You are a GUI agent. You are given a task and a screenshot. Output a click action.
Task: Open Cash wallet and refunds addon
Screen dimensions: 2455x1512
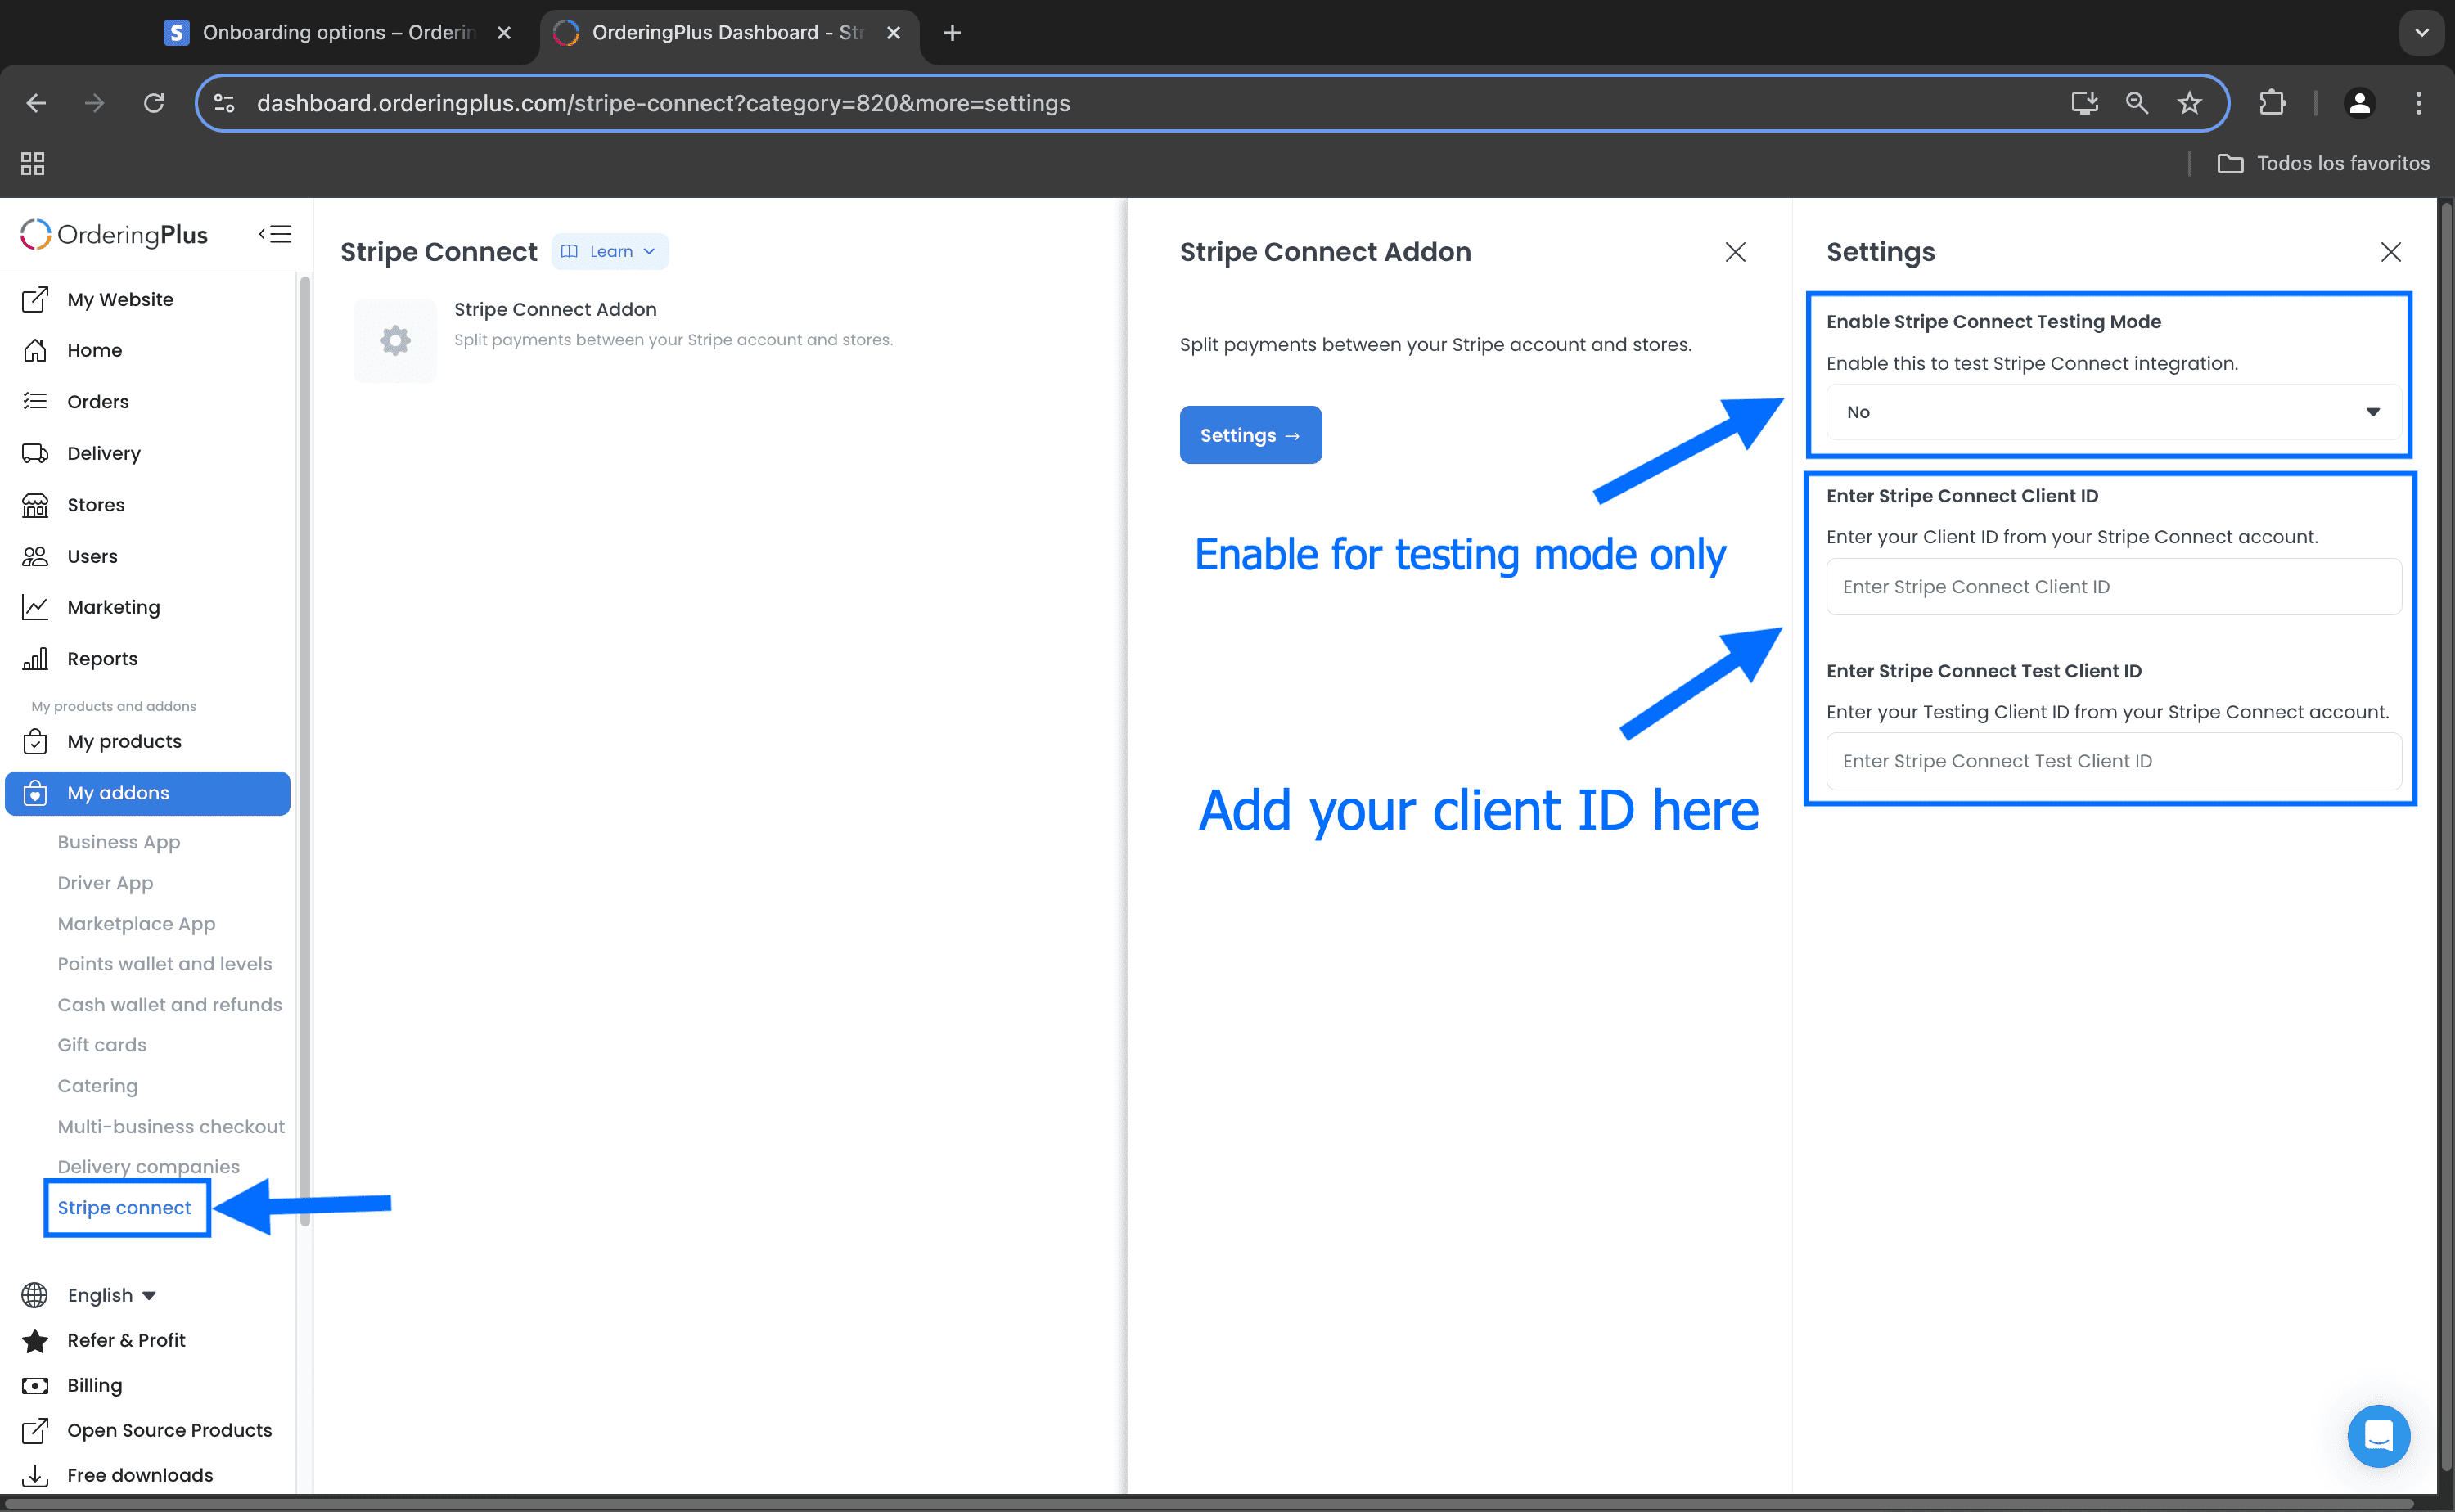169,1005
